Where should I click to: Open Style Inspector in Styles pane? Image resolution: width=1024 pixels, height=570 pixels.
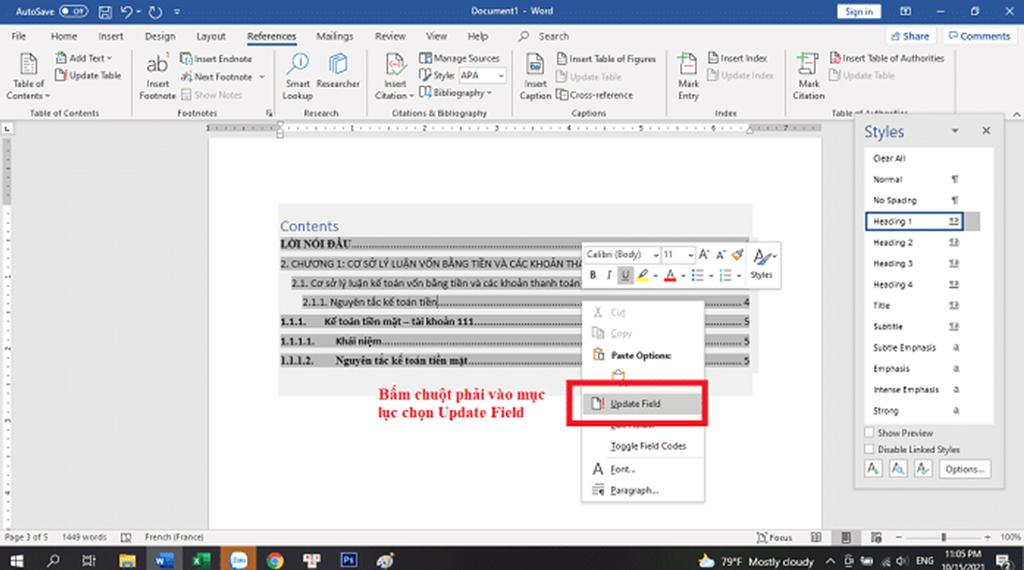coord(898,469)
